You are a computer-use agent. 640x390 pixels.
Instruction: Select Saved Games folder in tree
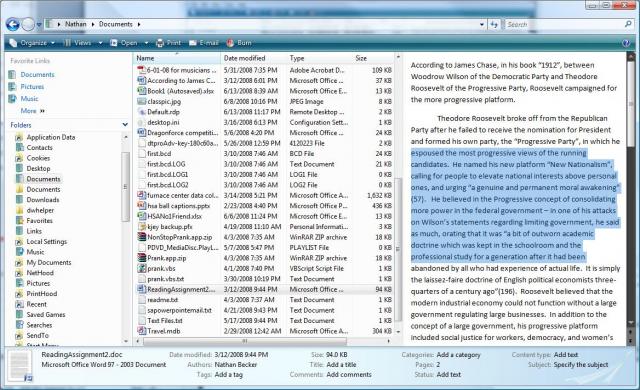(x=46, y=315)
